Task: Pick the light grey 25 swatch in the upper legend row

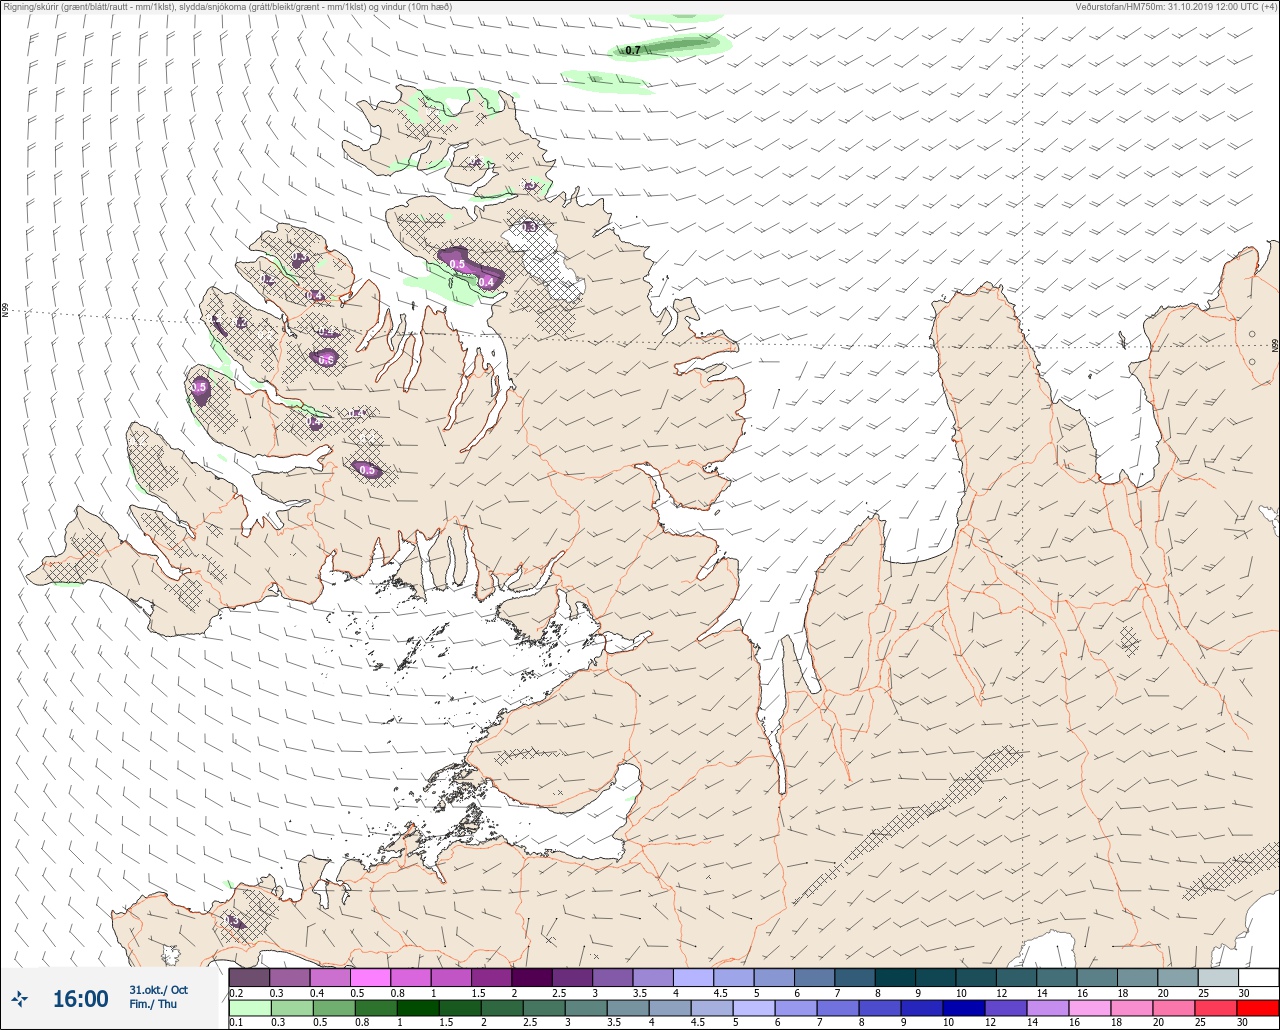Action: coord(1218,977)
